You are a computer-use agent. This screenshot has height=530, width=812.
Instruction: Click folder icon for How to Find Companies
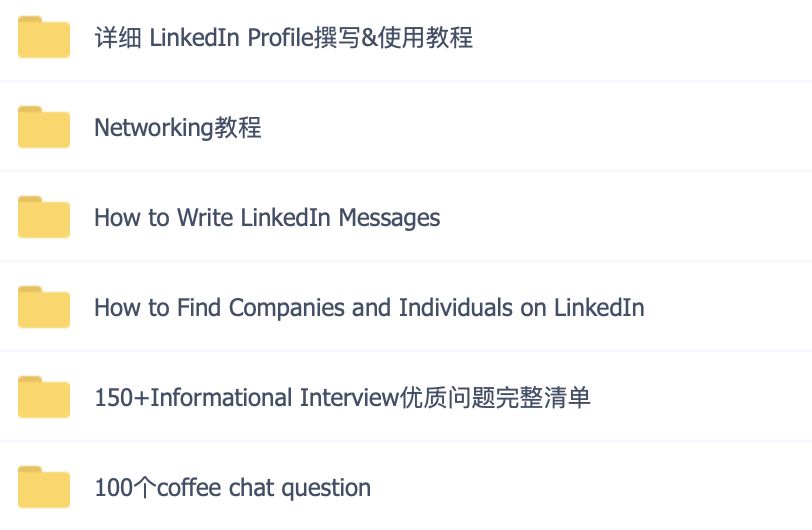(x=44, y=307)
